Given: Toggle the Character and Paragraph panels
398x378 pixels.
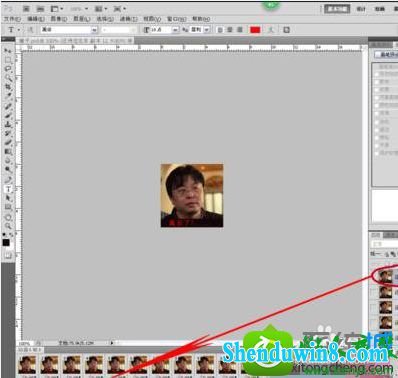Looking at the screenshot, I should click(286, 30).
